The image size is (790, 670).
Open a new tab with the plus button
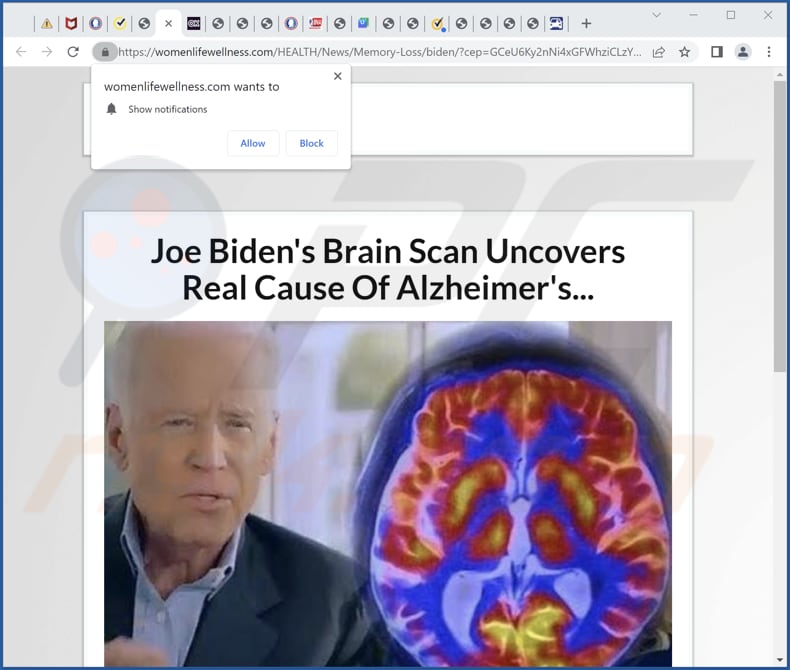click(586, 23)
